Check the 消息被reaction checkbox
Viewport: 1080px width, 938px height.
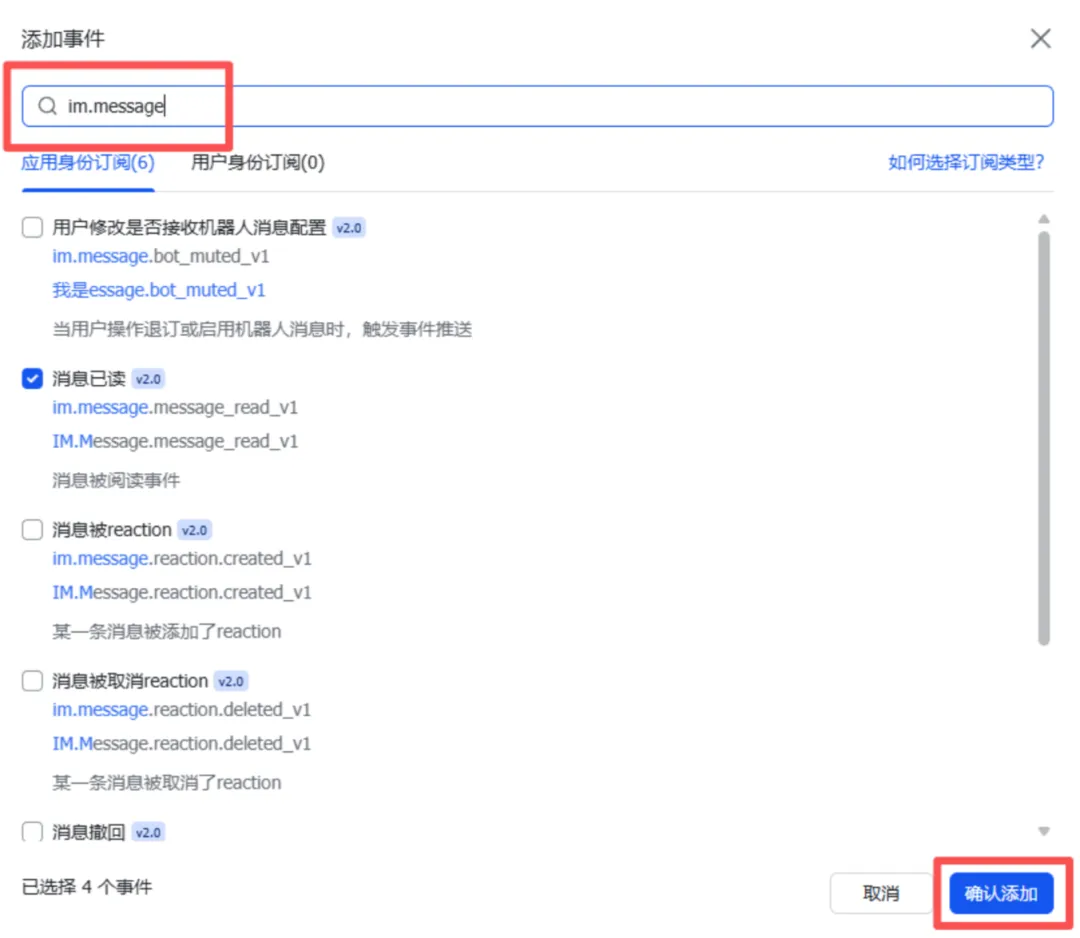[32, 530]
